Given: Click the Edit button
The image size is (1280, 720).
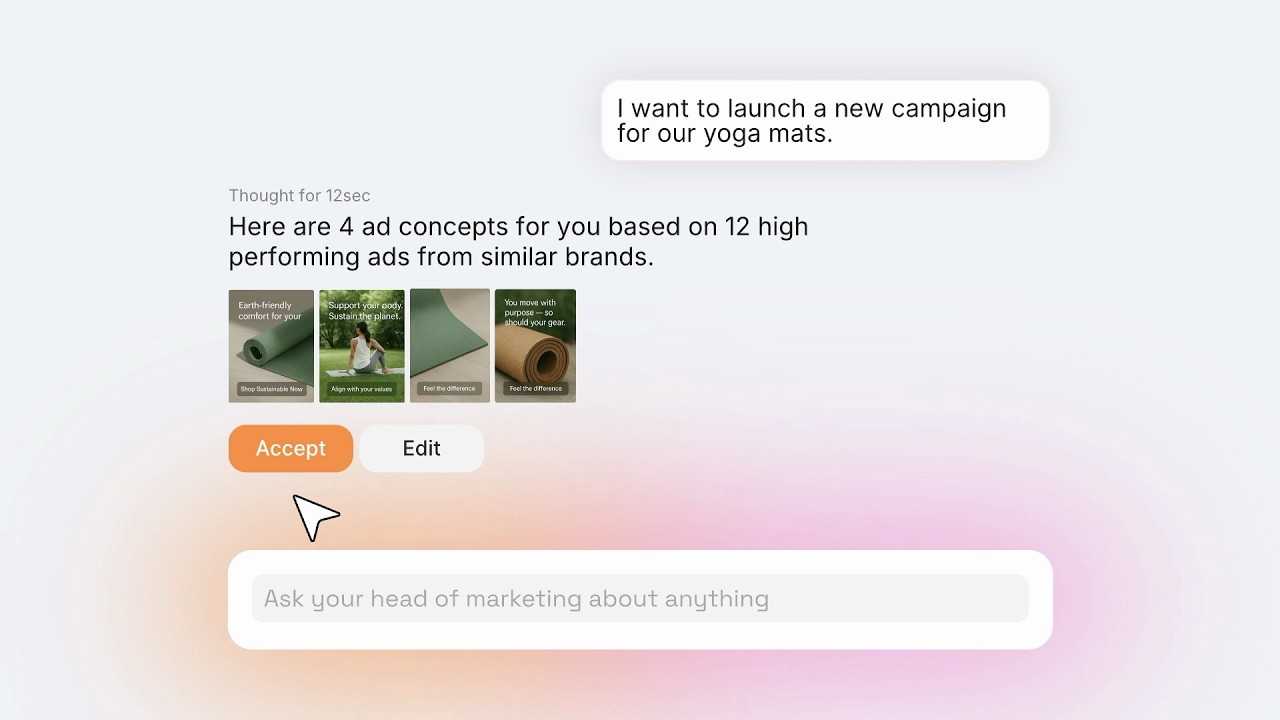Looking at the screenshot, I should [421, 448].
